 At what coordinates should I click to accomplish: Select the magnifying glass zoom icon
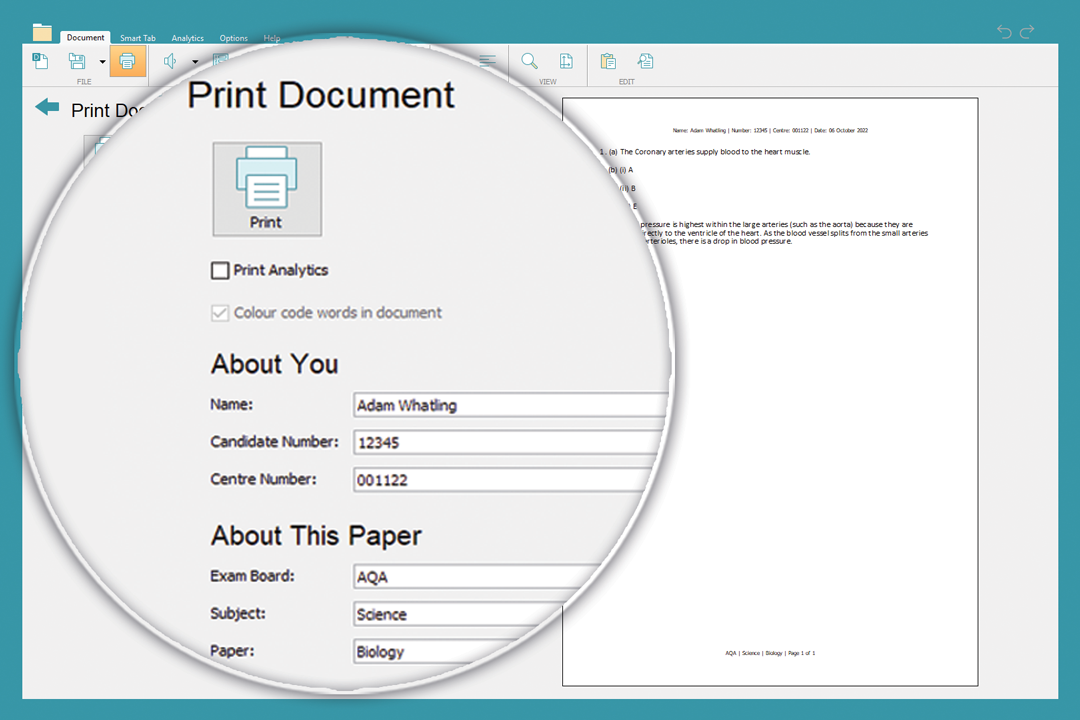pyautogui.click(x=530, y=62)
